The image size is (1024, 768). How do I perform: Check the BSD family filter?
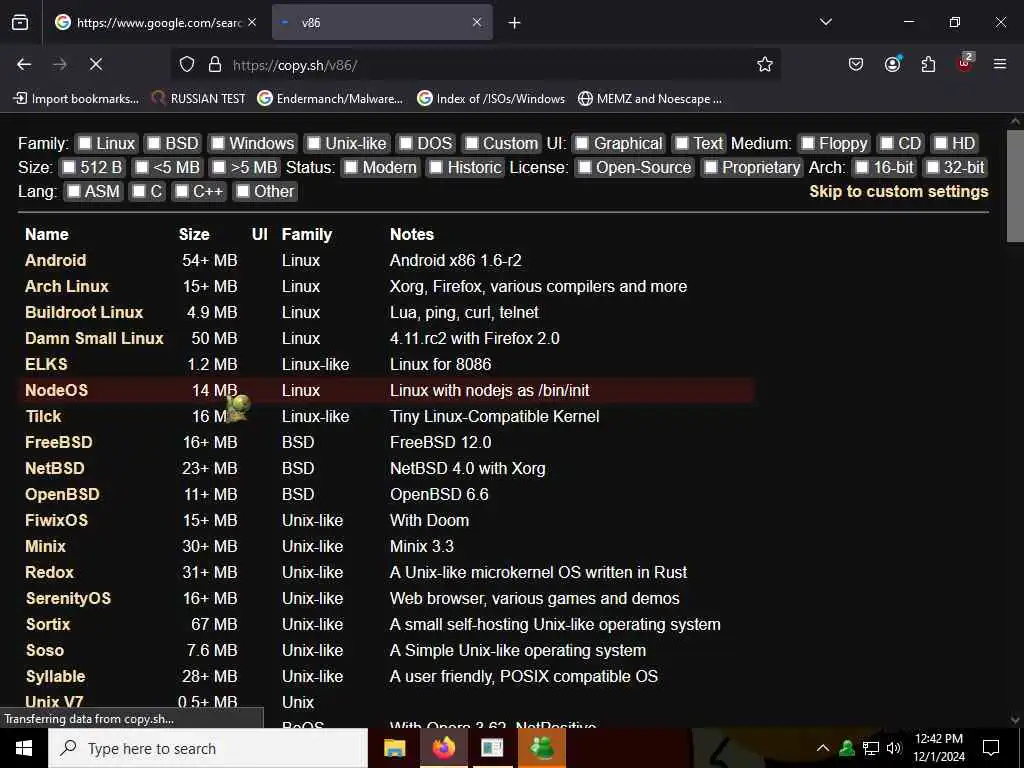[x=153, y=143]
